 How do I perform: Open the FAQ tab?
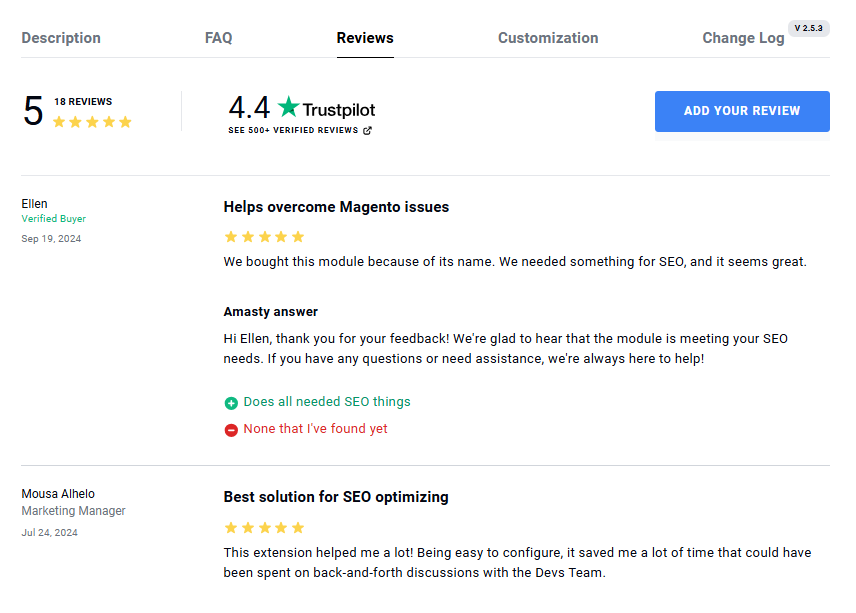click(218, 38)
